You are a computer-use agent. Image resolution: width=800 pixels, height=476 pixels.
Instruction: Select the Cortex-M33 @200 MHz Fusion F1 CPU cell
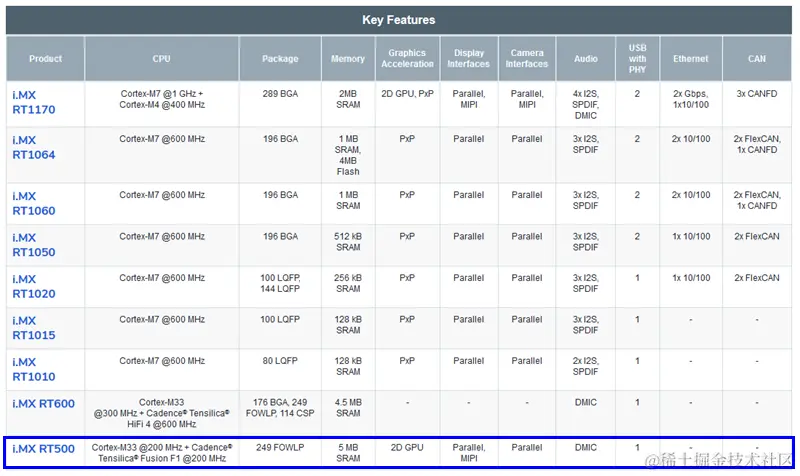(162, 453)
